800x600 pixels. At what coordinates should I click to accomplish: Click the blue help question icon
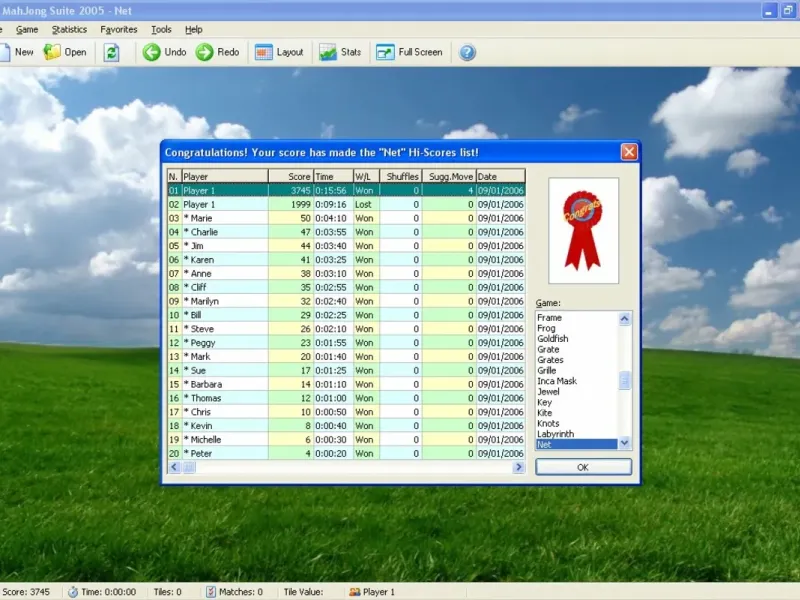(x=467, y=52)
